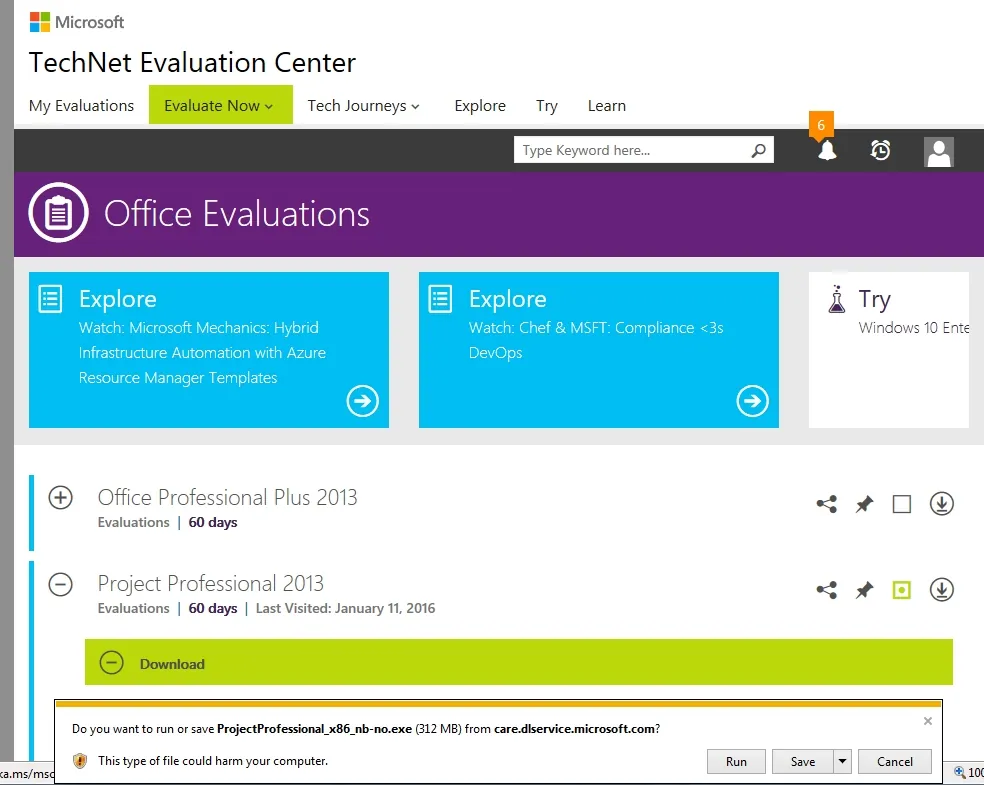Click the flask icon on Try card
Screen dimensions: 984x785
[837, 299]
